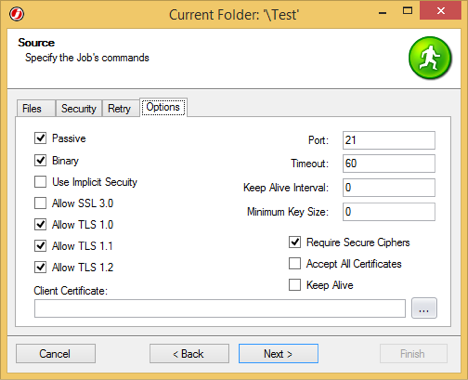The width and height of the screenshot is (468, 380).
Task: Focus the Port input field
Action: coord(389,140)
